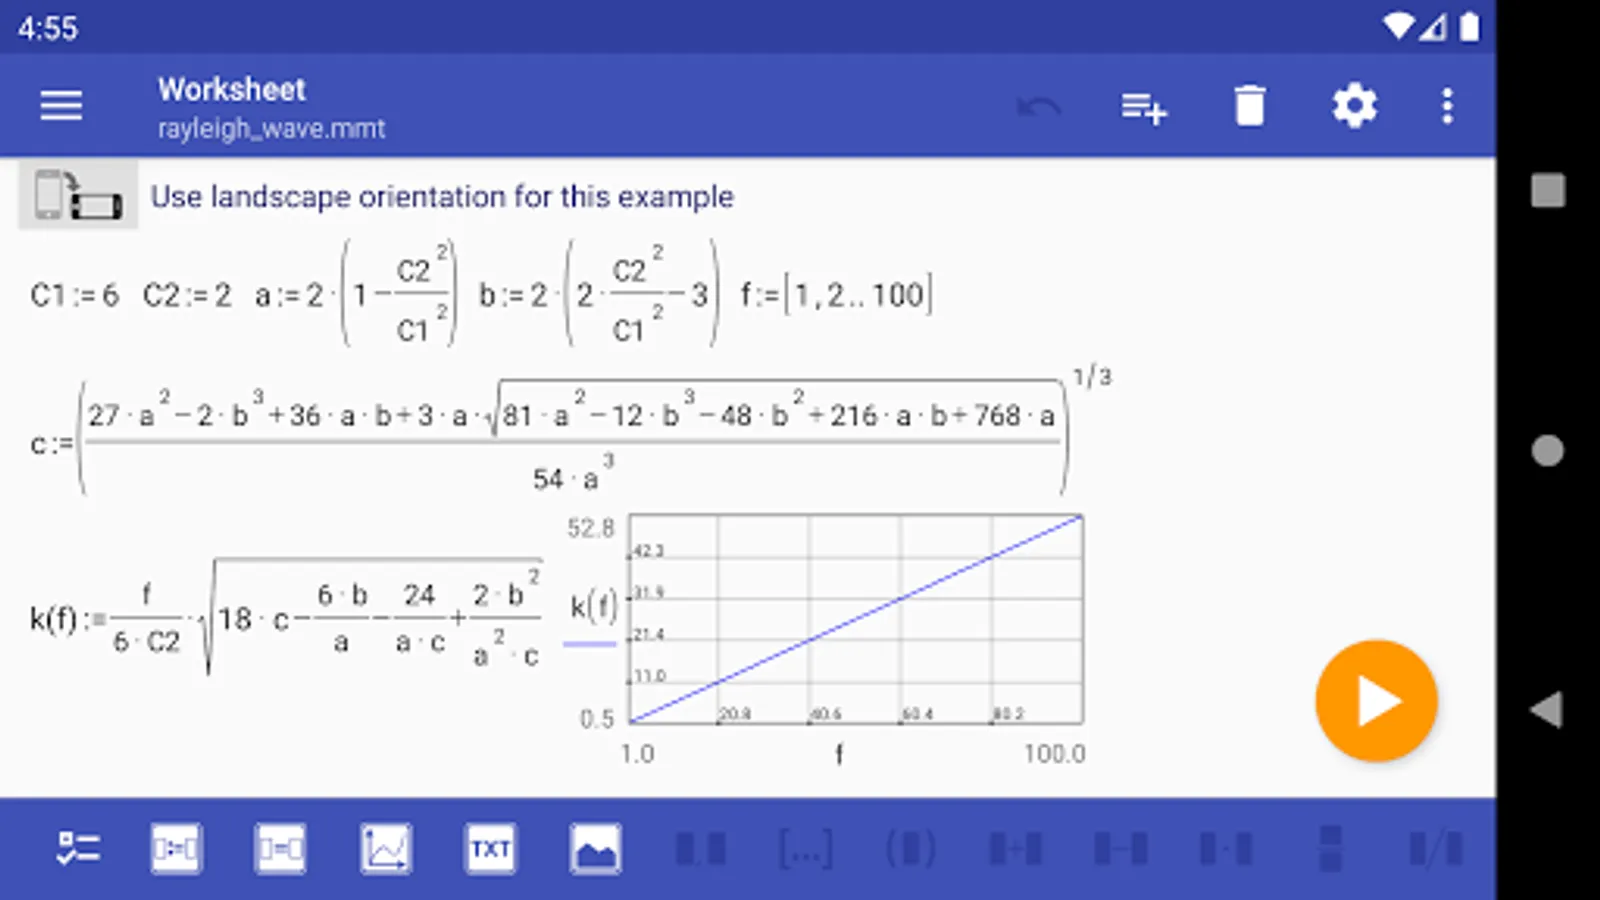Select the 6·C2 denominator in k(f)

coord(146,643)
